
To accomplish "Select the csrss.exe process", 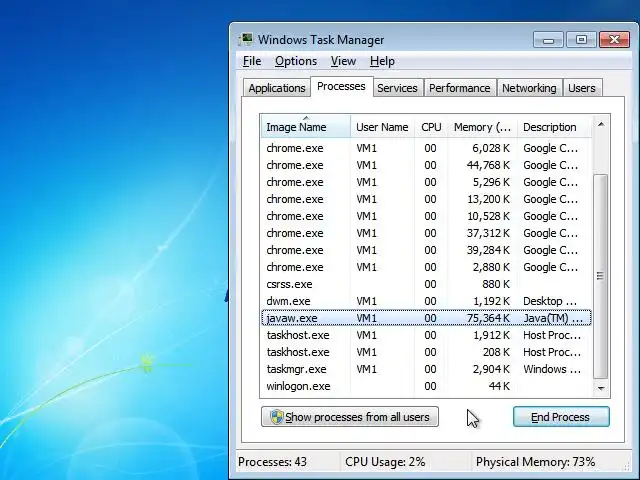I will (426, 284).
